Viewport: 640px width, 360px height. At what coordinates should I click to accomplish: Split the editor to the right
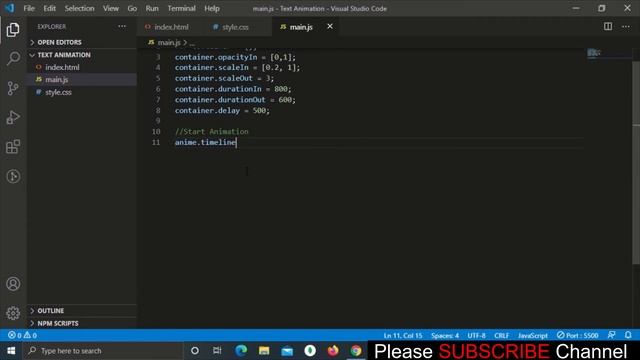(x=608, y=27)
